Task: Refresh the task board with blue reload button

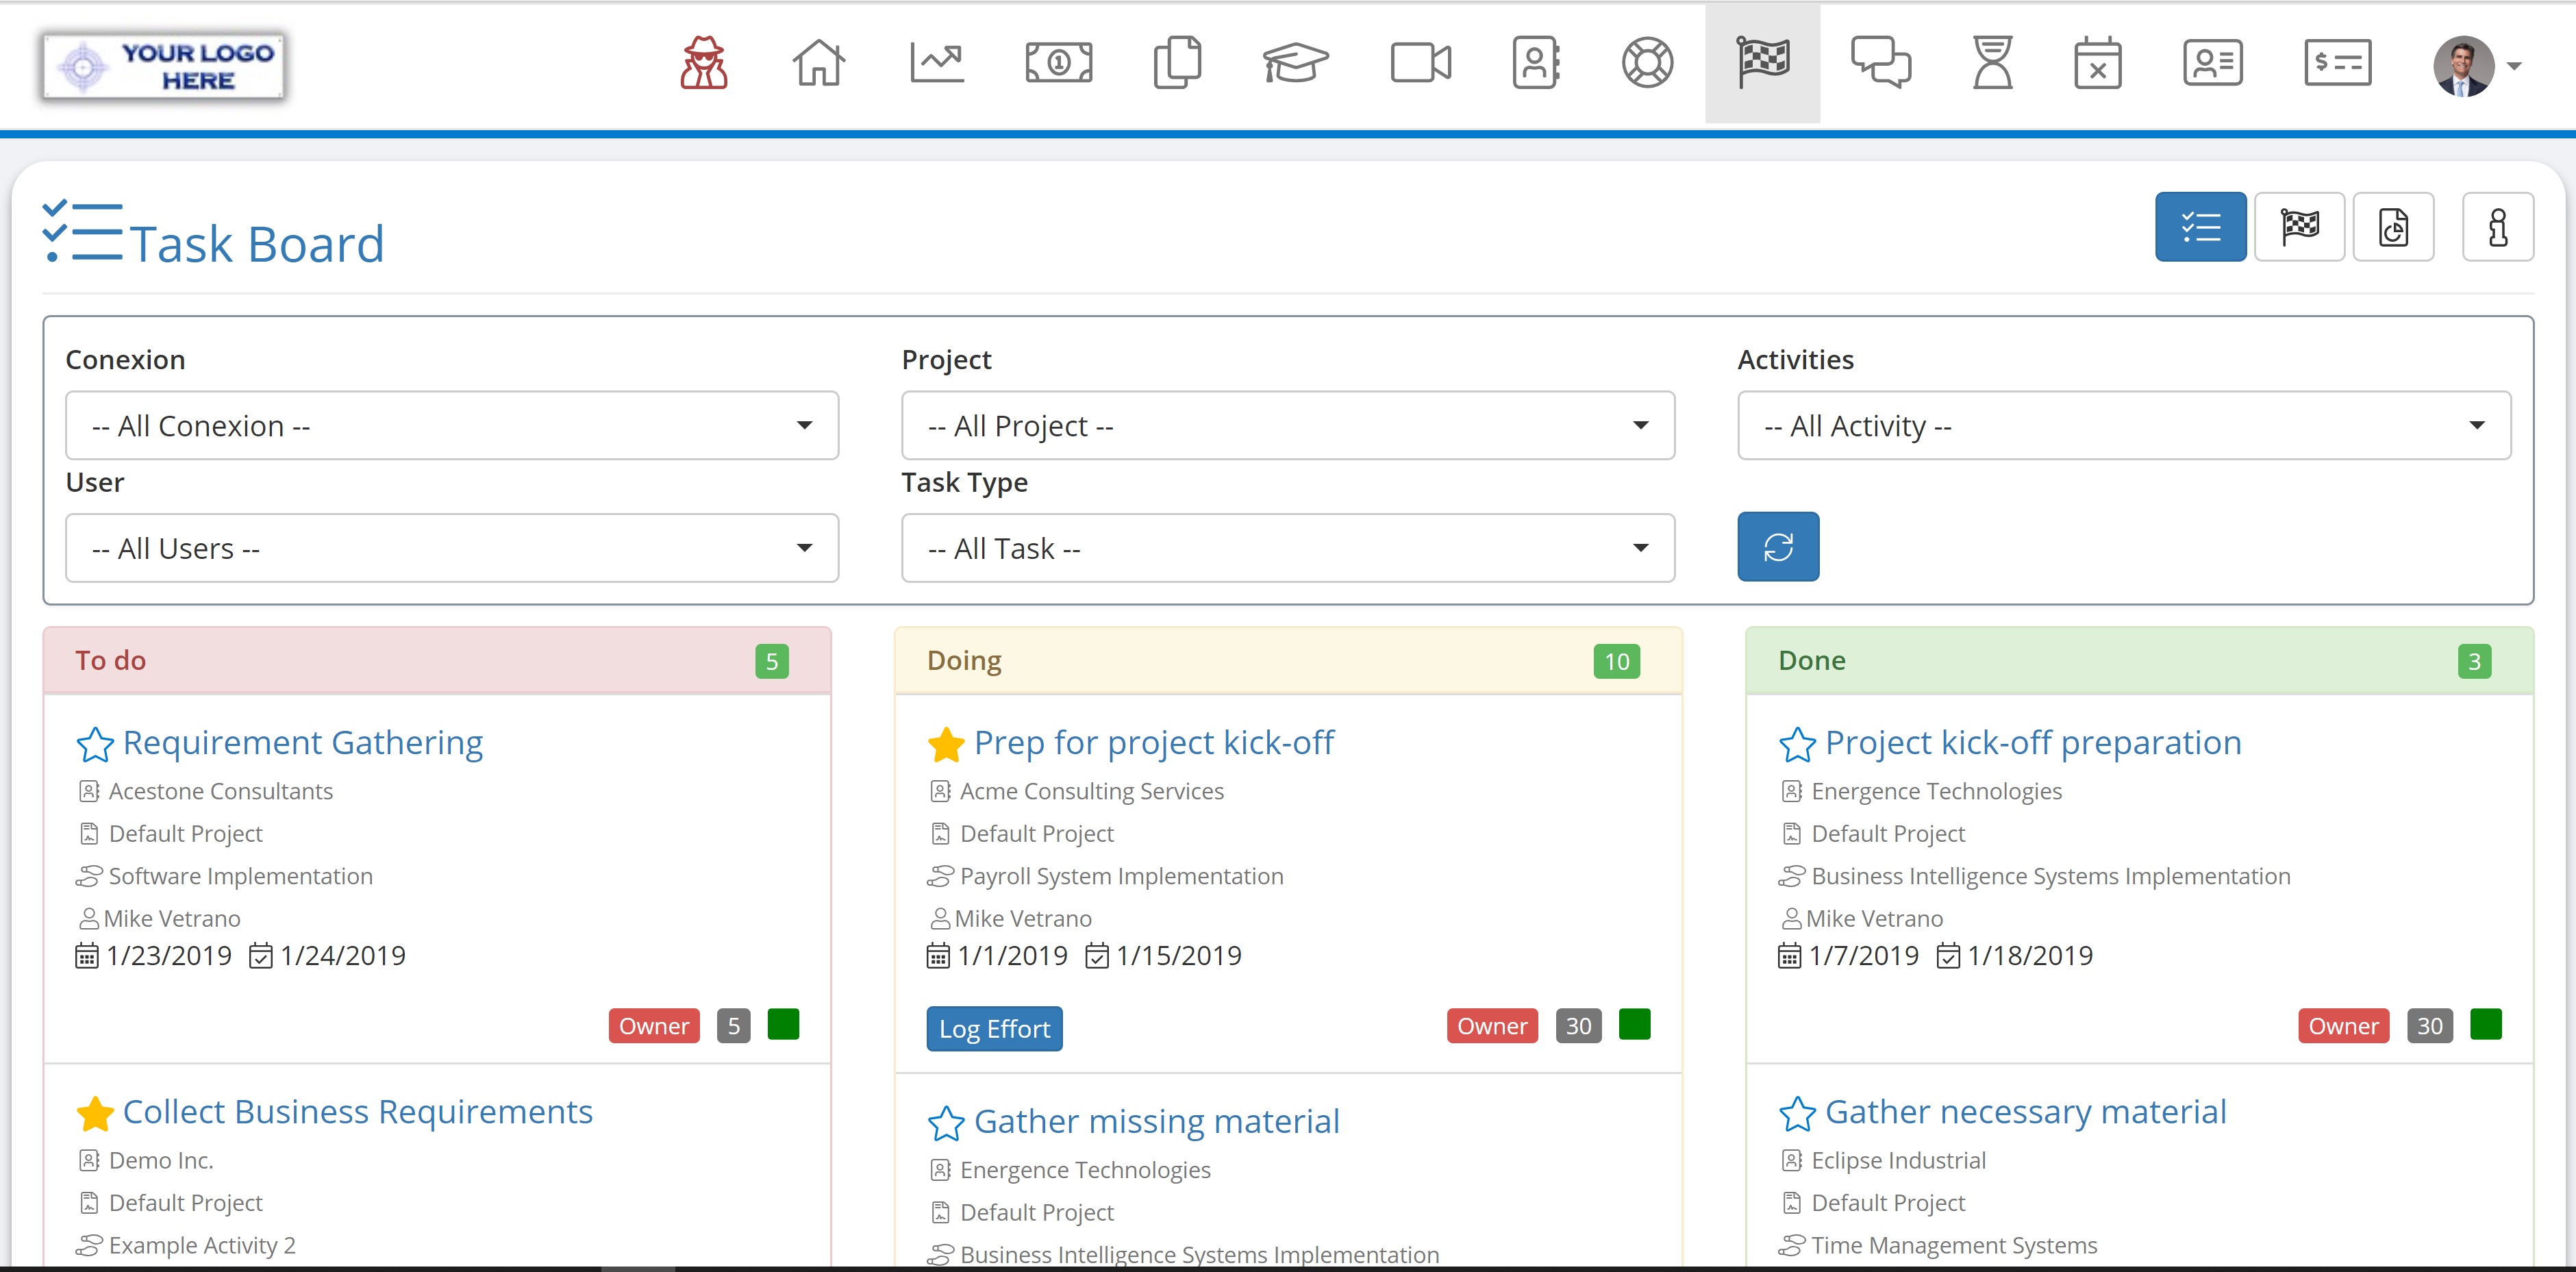Action: coord(1778,547)
